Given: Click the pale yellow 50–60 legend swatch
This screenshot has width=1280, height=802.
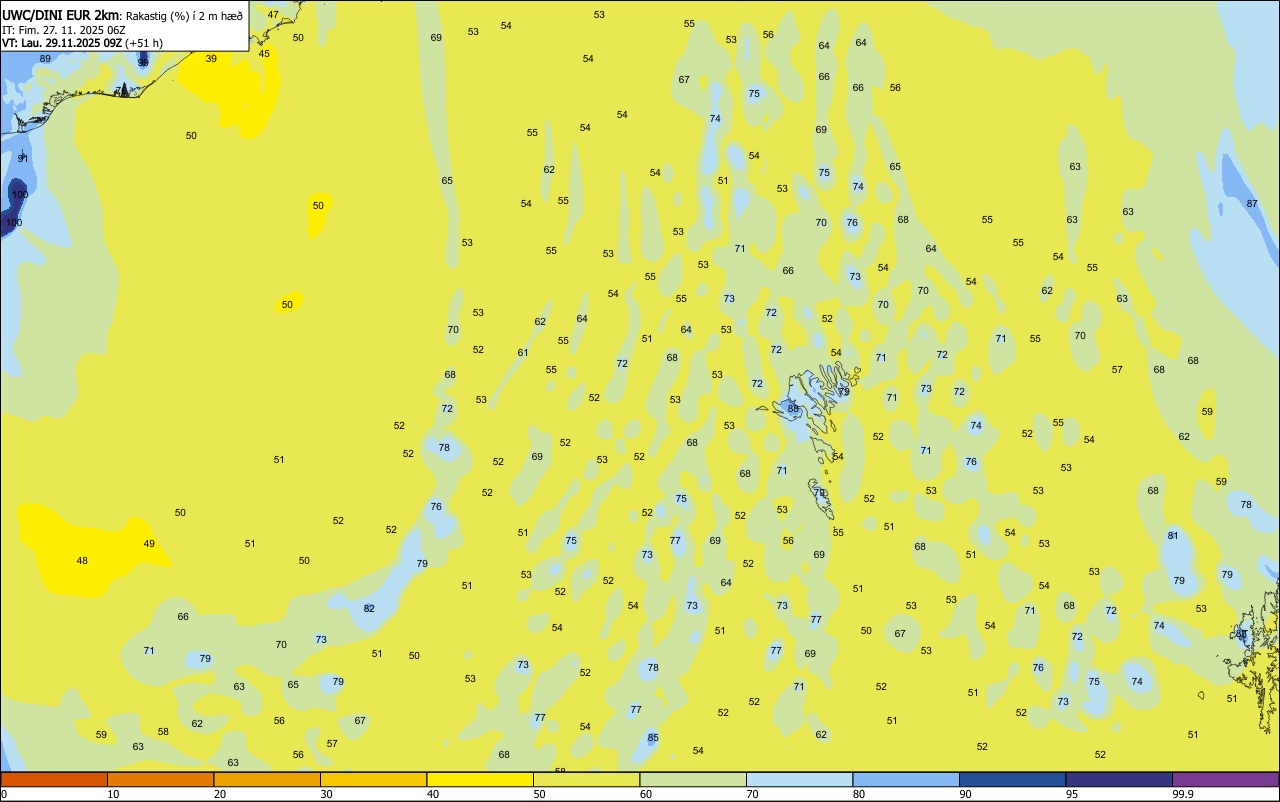Looking at the screenshot, I should pos(586,779).
